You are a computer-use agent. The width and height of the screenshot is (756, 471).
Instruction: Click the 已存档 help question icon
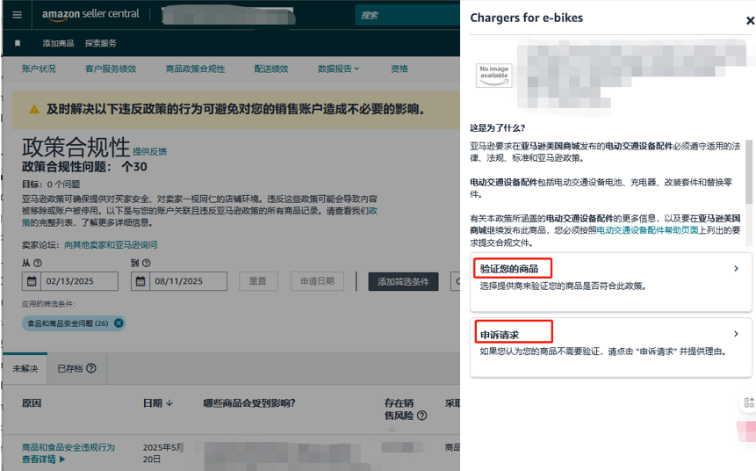(x=91, y=368)
